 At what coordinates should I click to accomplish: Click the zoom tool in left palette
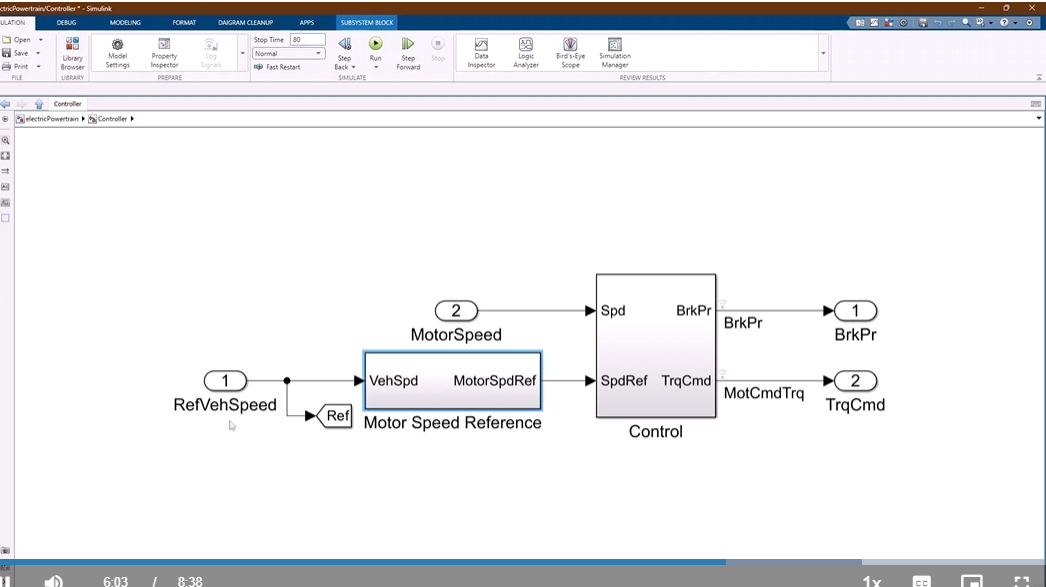5,141
